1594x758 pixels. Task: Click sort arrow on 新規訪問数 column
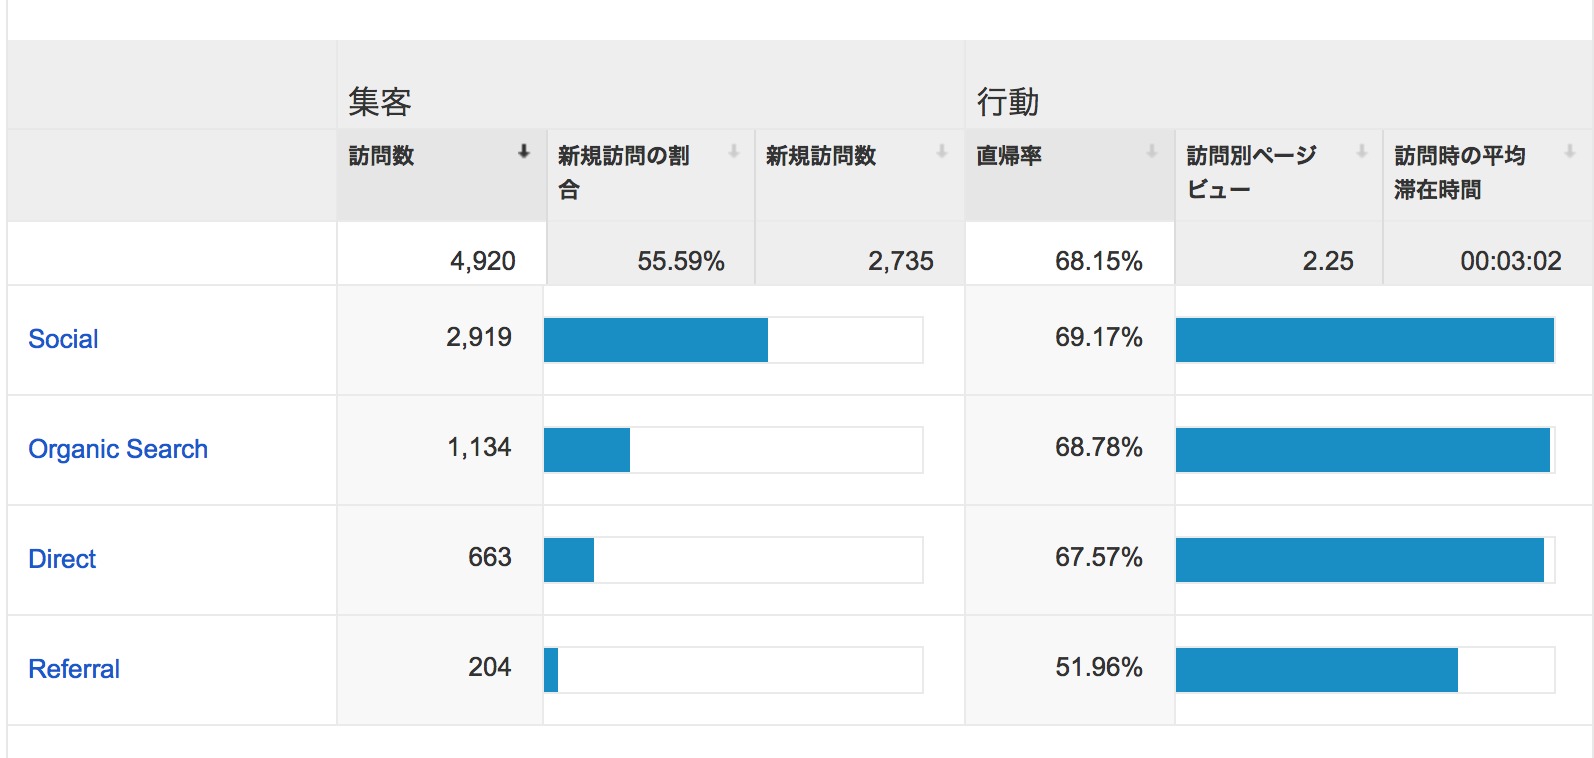coord(941,152)
